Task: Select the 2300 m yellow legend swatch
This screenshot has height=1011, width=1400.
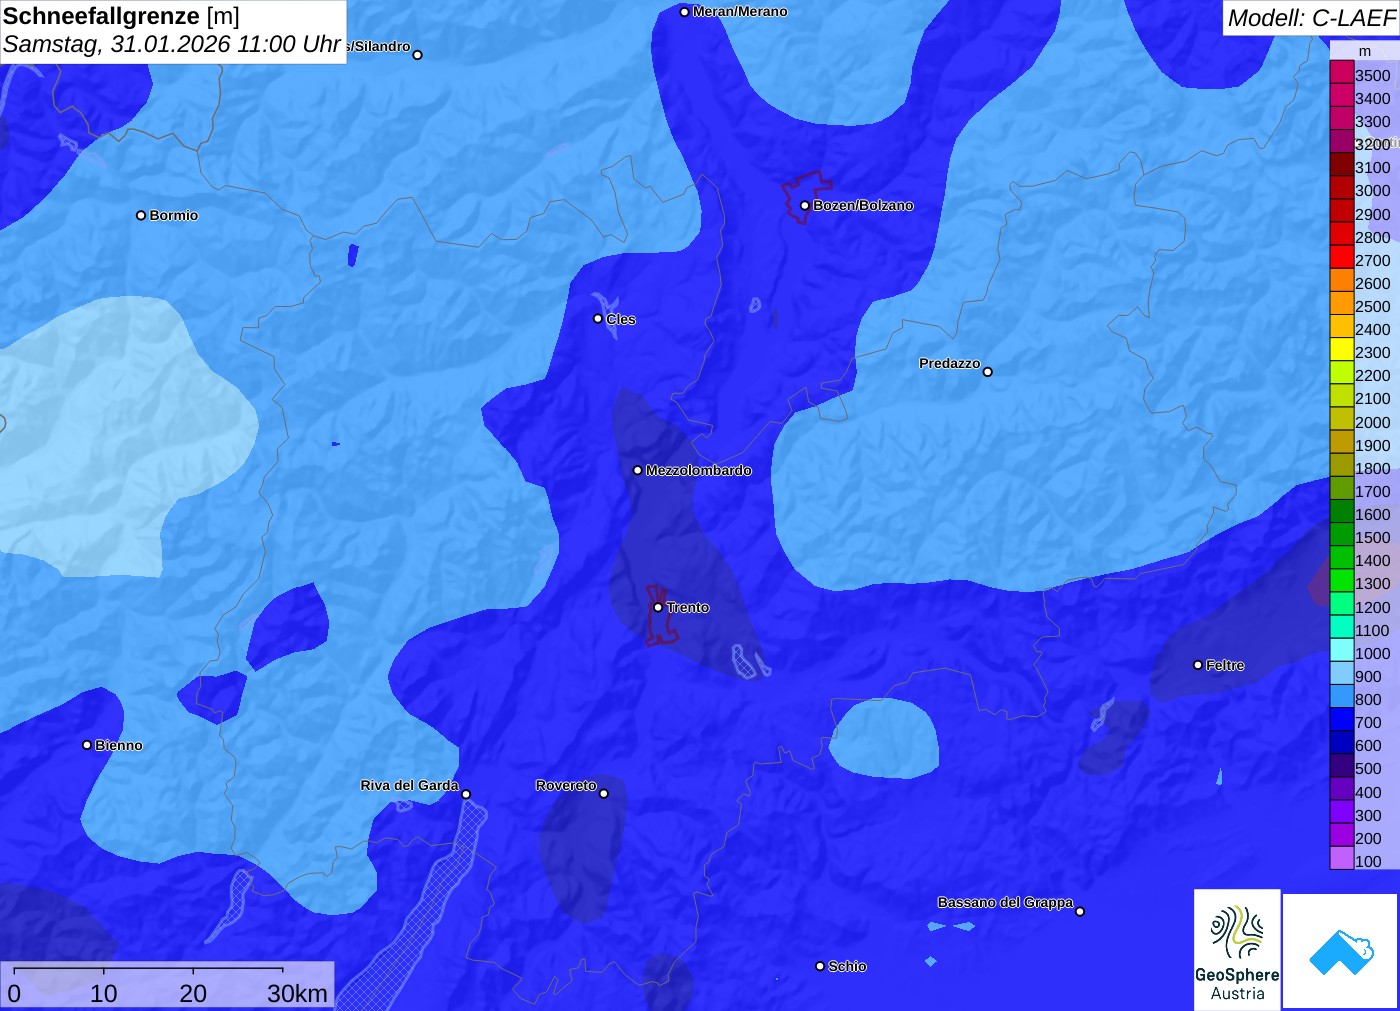Action: tap(1342, 349)
